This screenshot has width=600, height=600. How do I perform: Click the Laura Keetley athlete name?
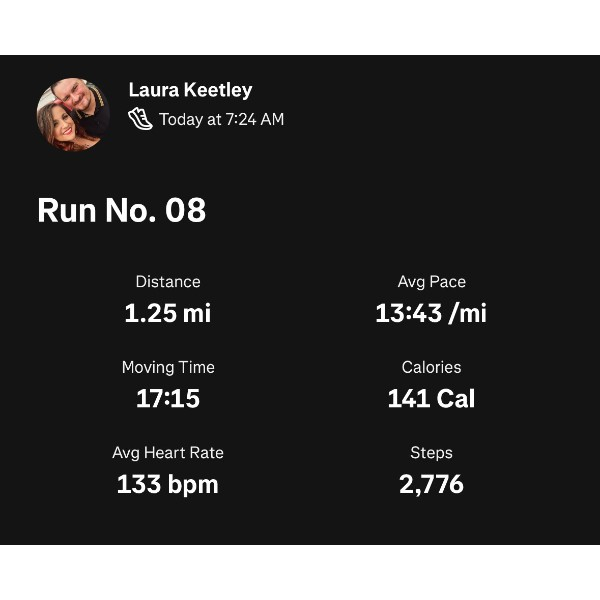[190, 90]
